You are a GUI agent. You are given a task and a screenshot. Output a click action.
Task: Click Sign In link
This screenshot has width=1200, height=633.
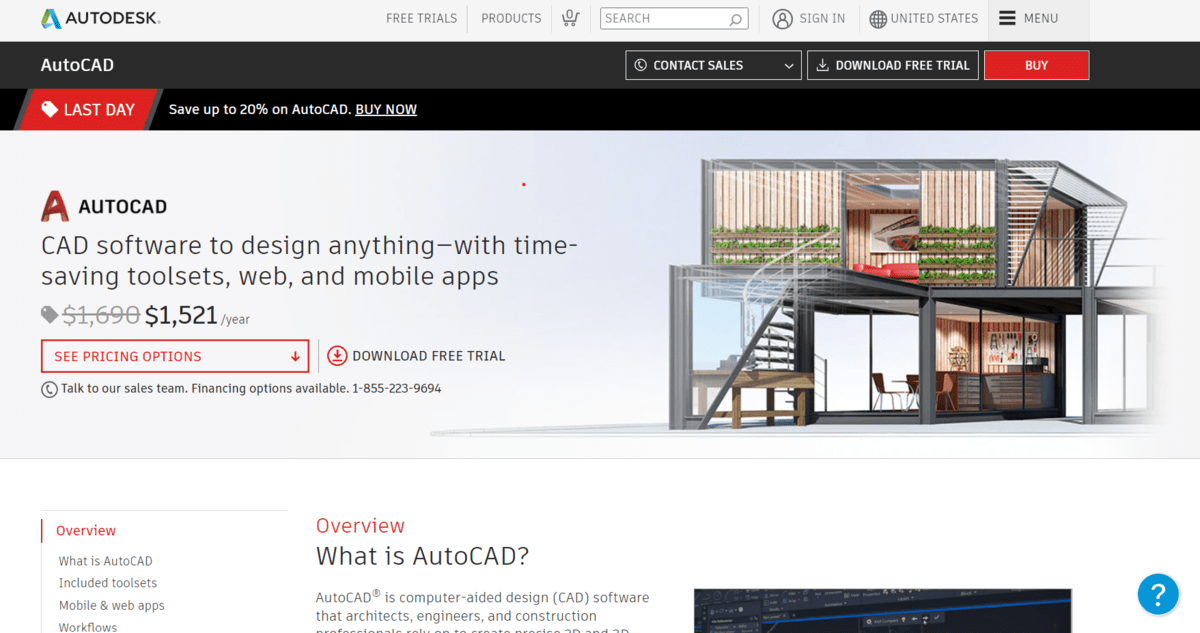[822, 19]
